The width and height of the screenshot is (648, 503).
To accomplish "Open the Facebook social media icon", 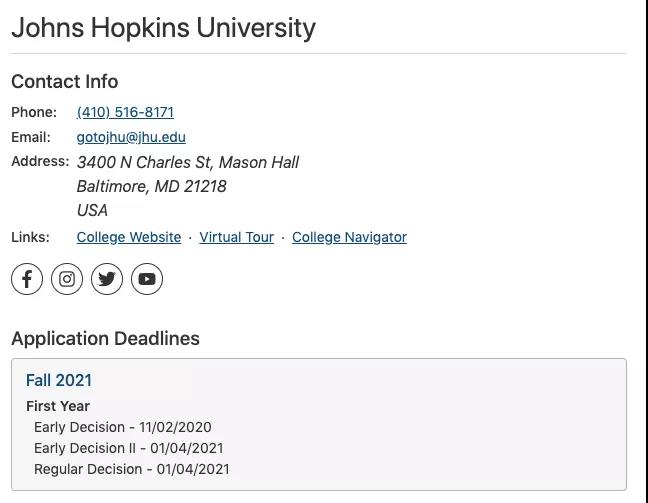I will click(27, 279).
